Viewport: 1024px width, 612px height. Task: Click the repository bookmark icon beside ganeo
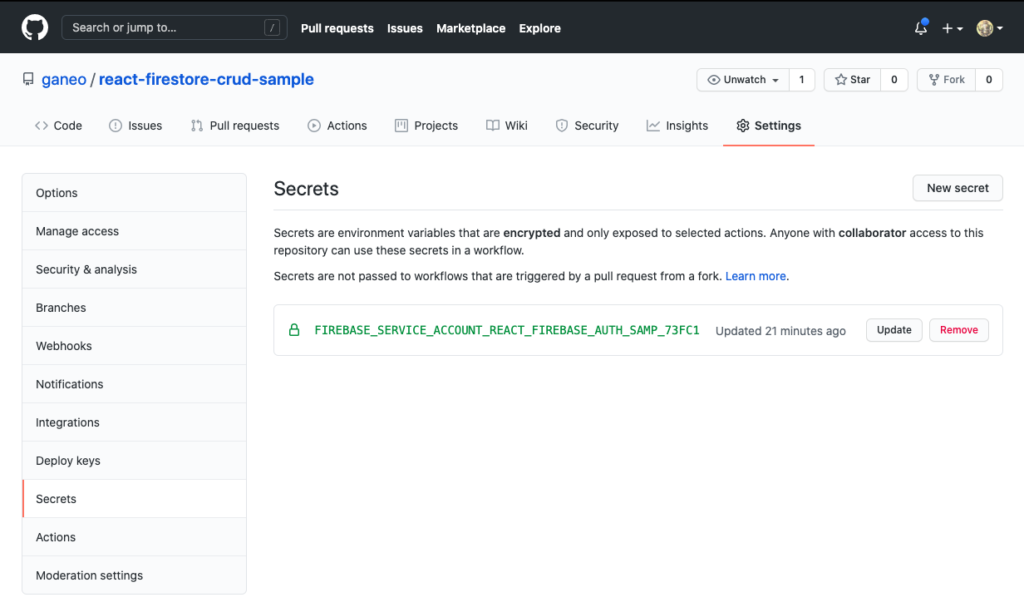(30, 78)
